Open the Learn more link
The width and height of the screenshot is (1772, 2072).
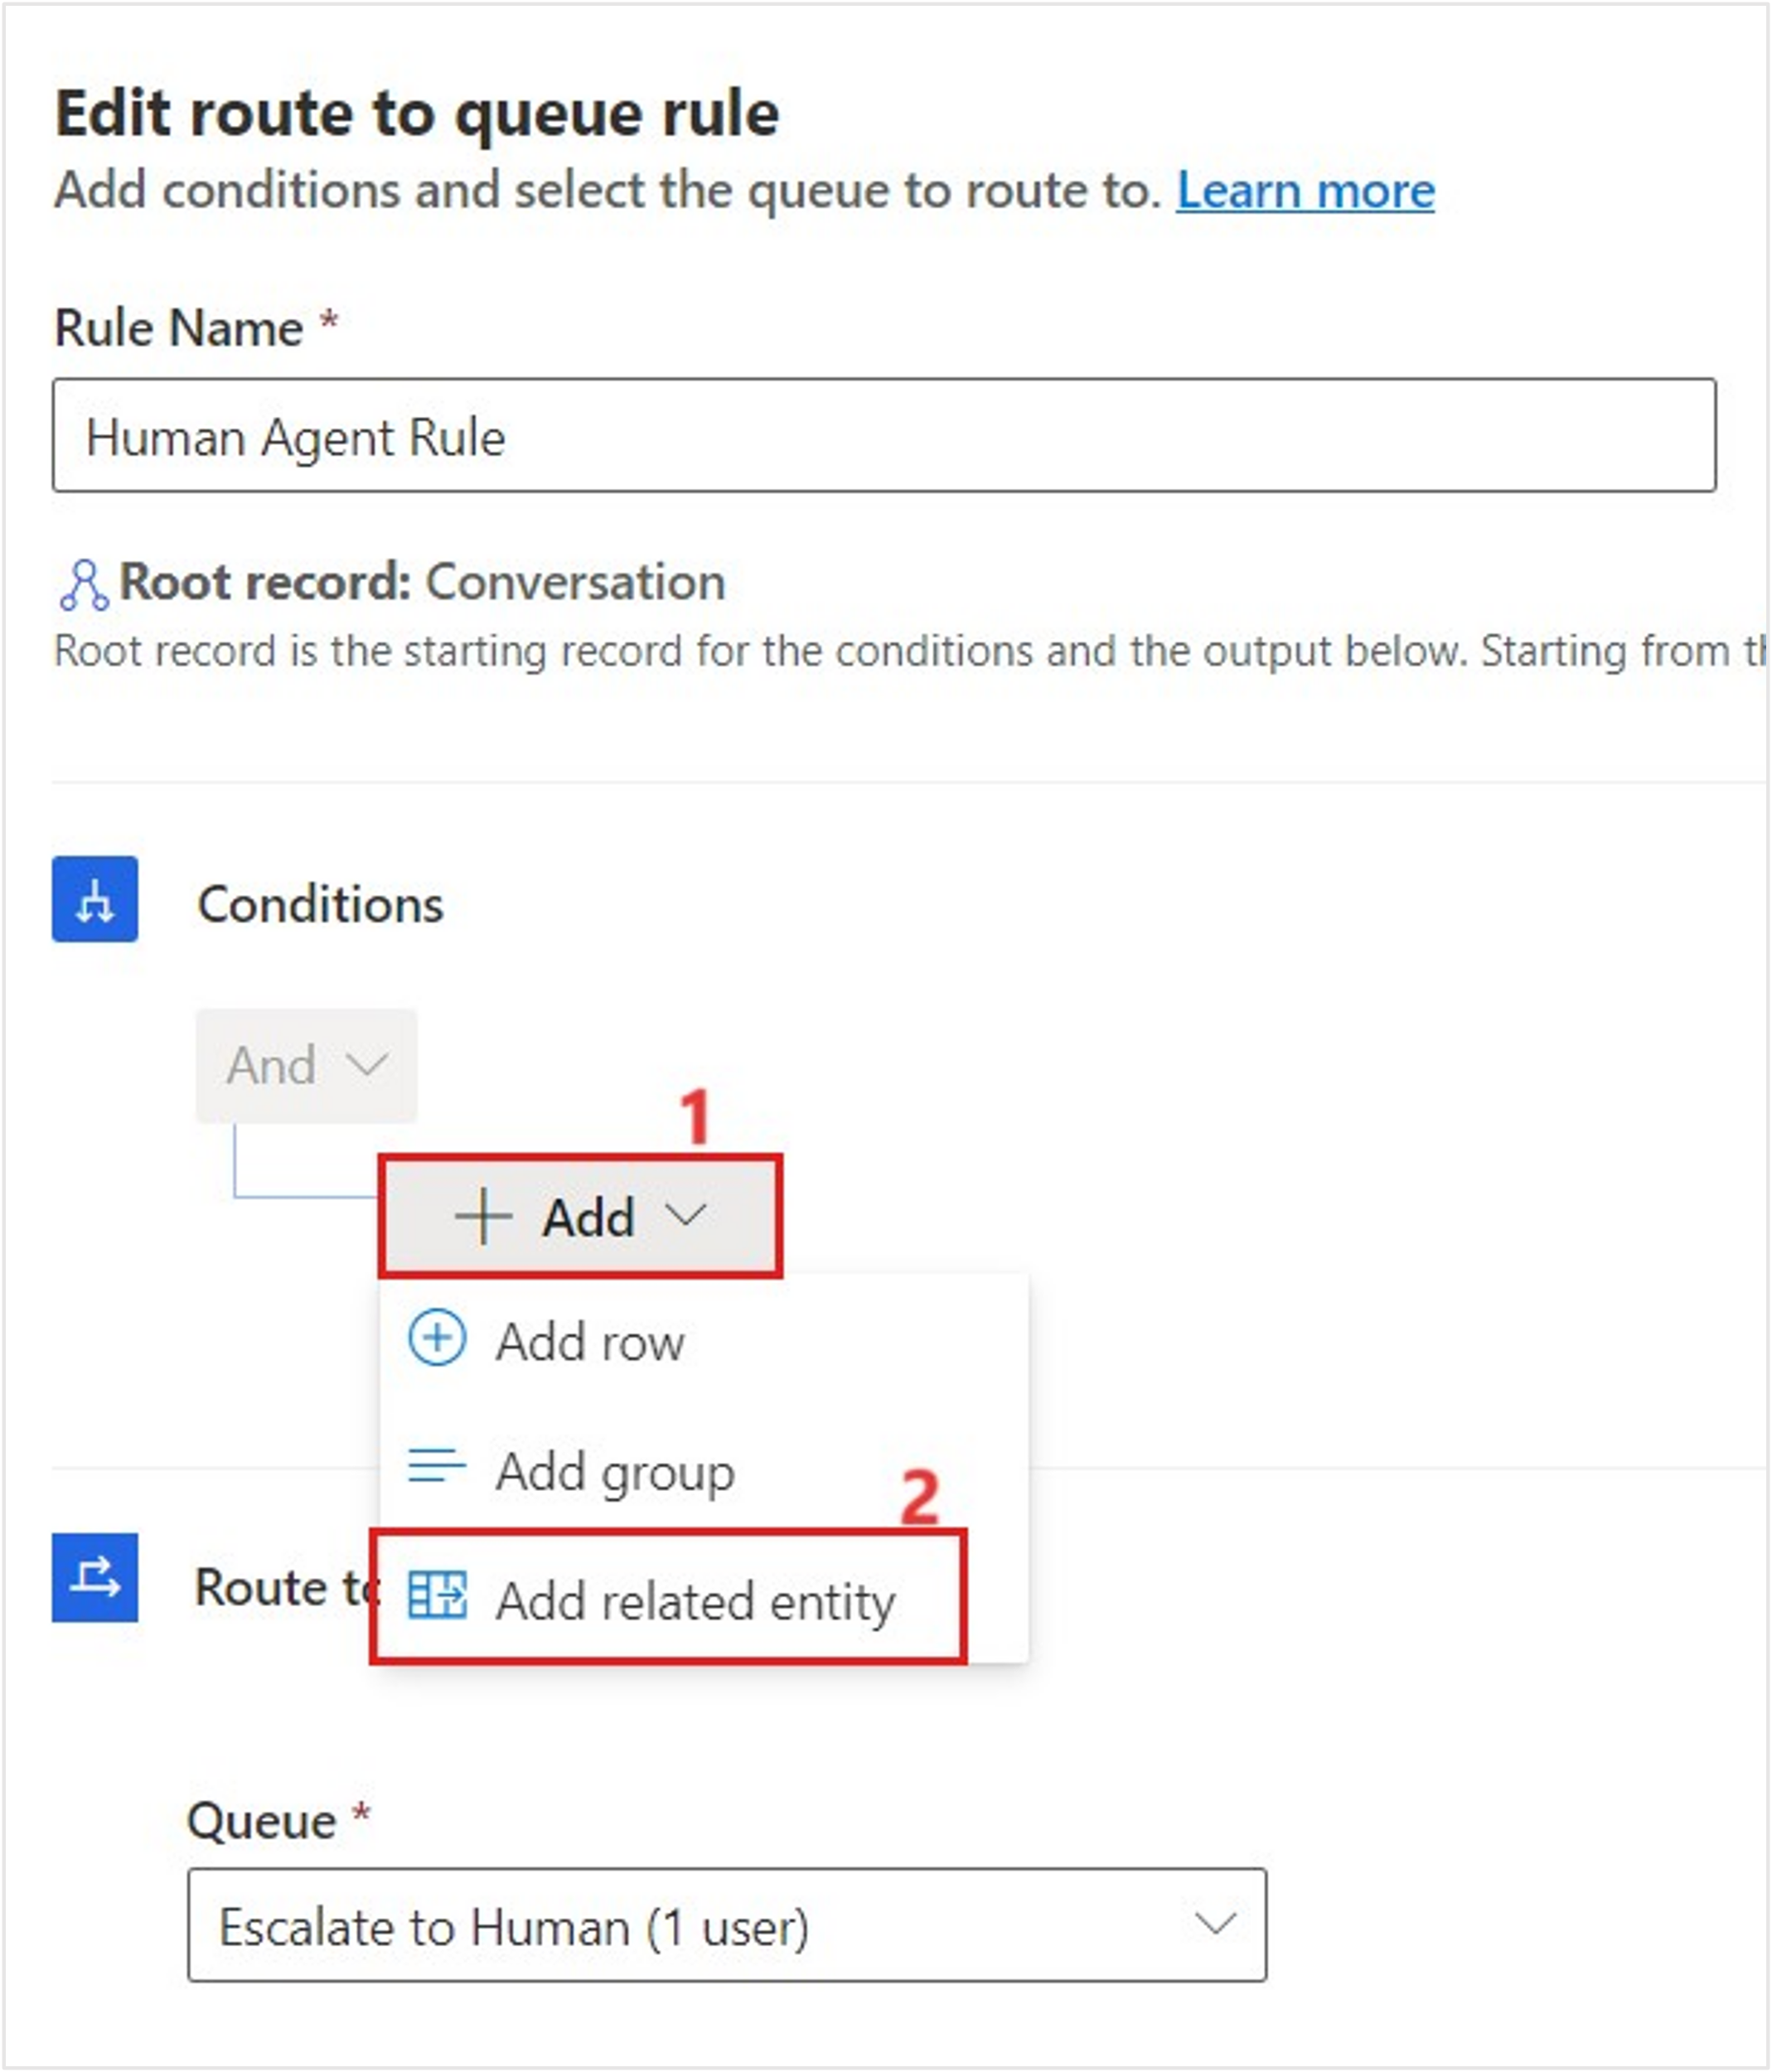1305,190
